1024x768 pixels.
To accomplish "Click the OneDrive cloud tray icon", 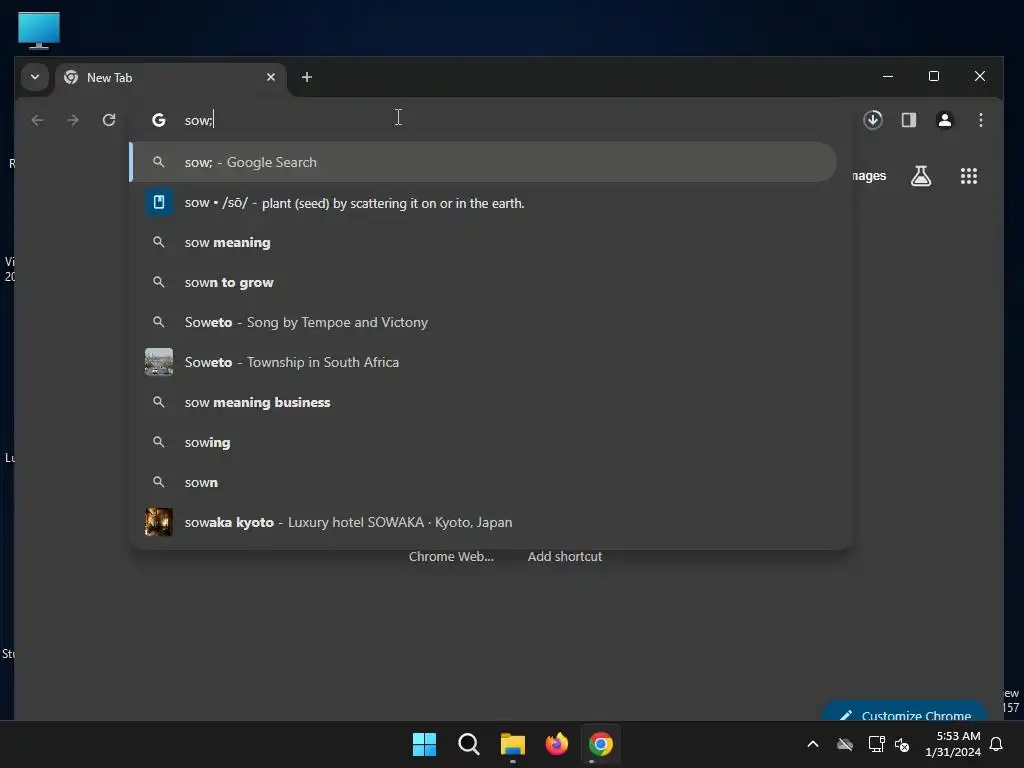I will [845, 744].
